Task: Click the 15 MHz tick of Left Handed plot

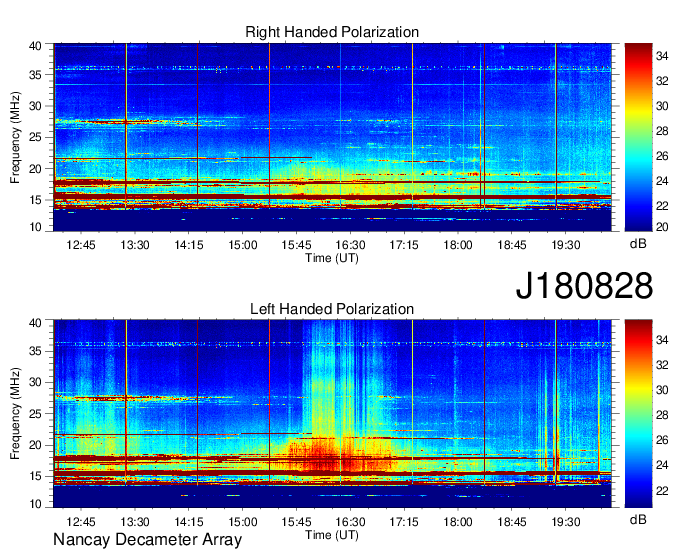Action: coord(35,476)
